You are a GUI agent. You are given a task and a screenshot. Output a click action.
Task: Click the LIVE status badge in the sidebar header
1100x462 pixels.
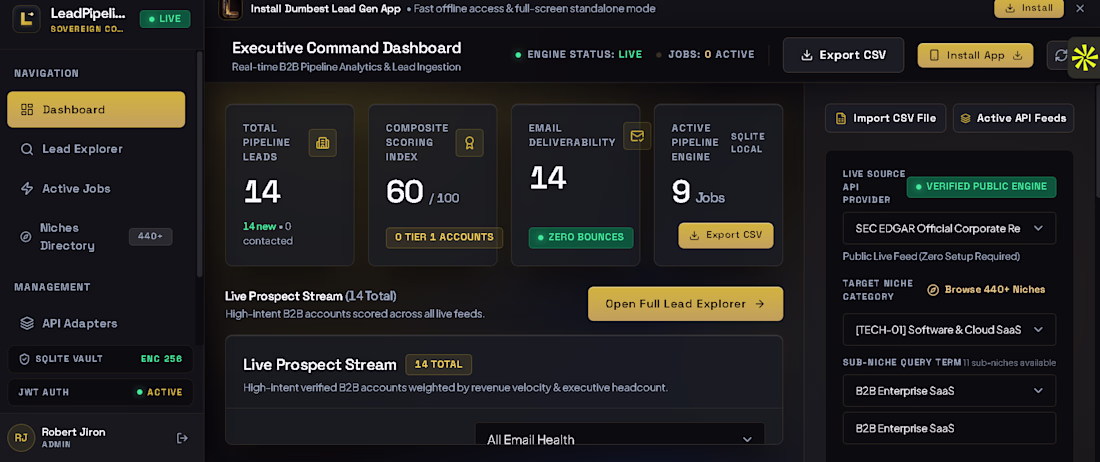click(165, 18)
